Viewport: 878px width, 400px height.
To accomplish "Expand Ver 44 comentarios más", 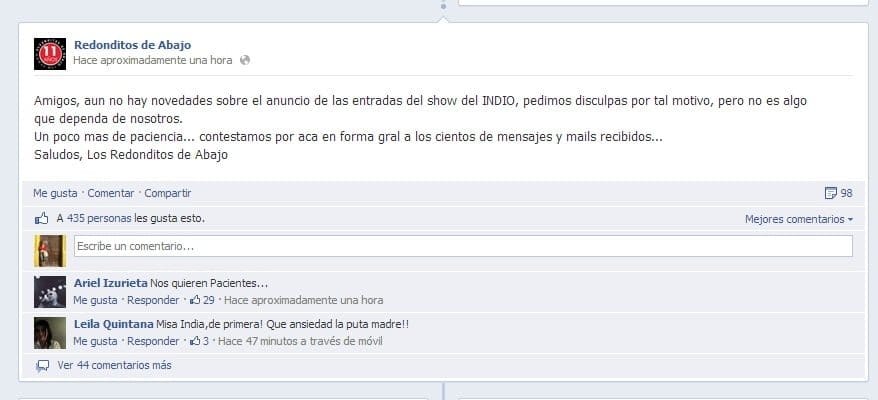I will coord(114,365).
